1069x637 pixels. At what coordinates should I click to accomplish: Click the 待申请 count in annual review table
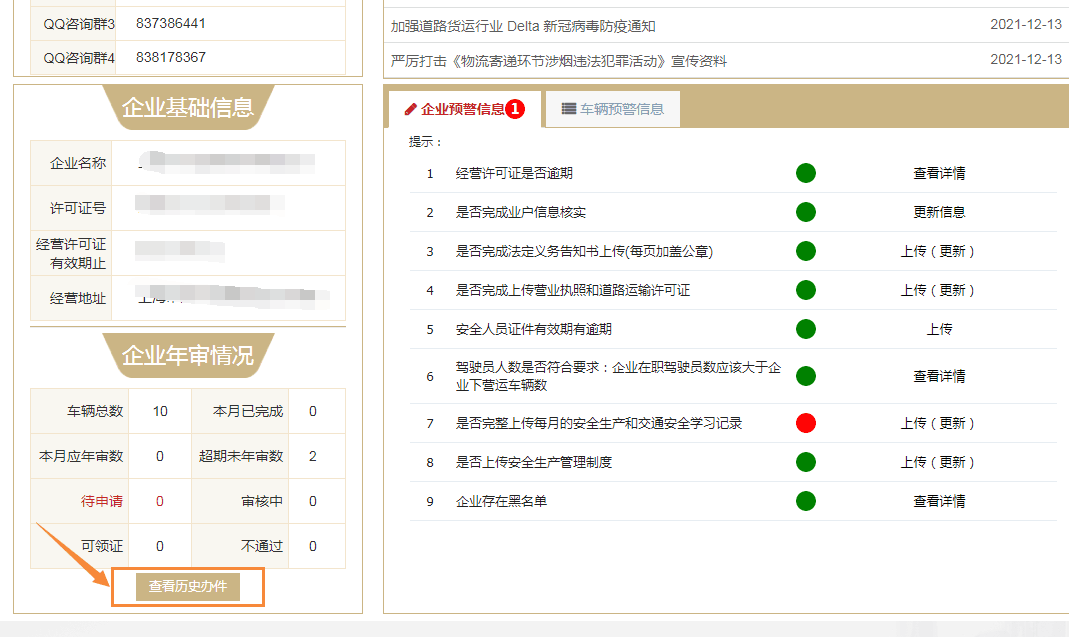160,502
